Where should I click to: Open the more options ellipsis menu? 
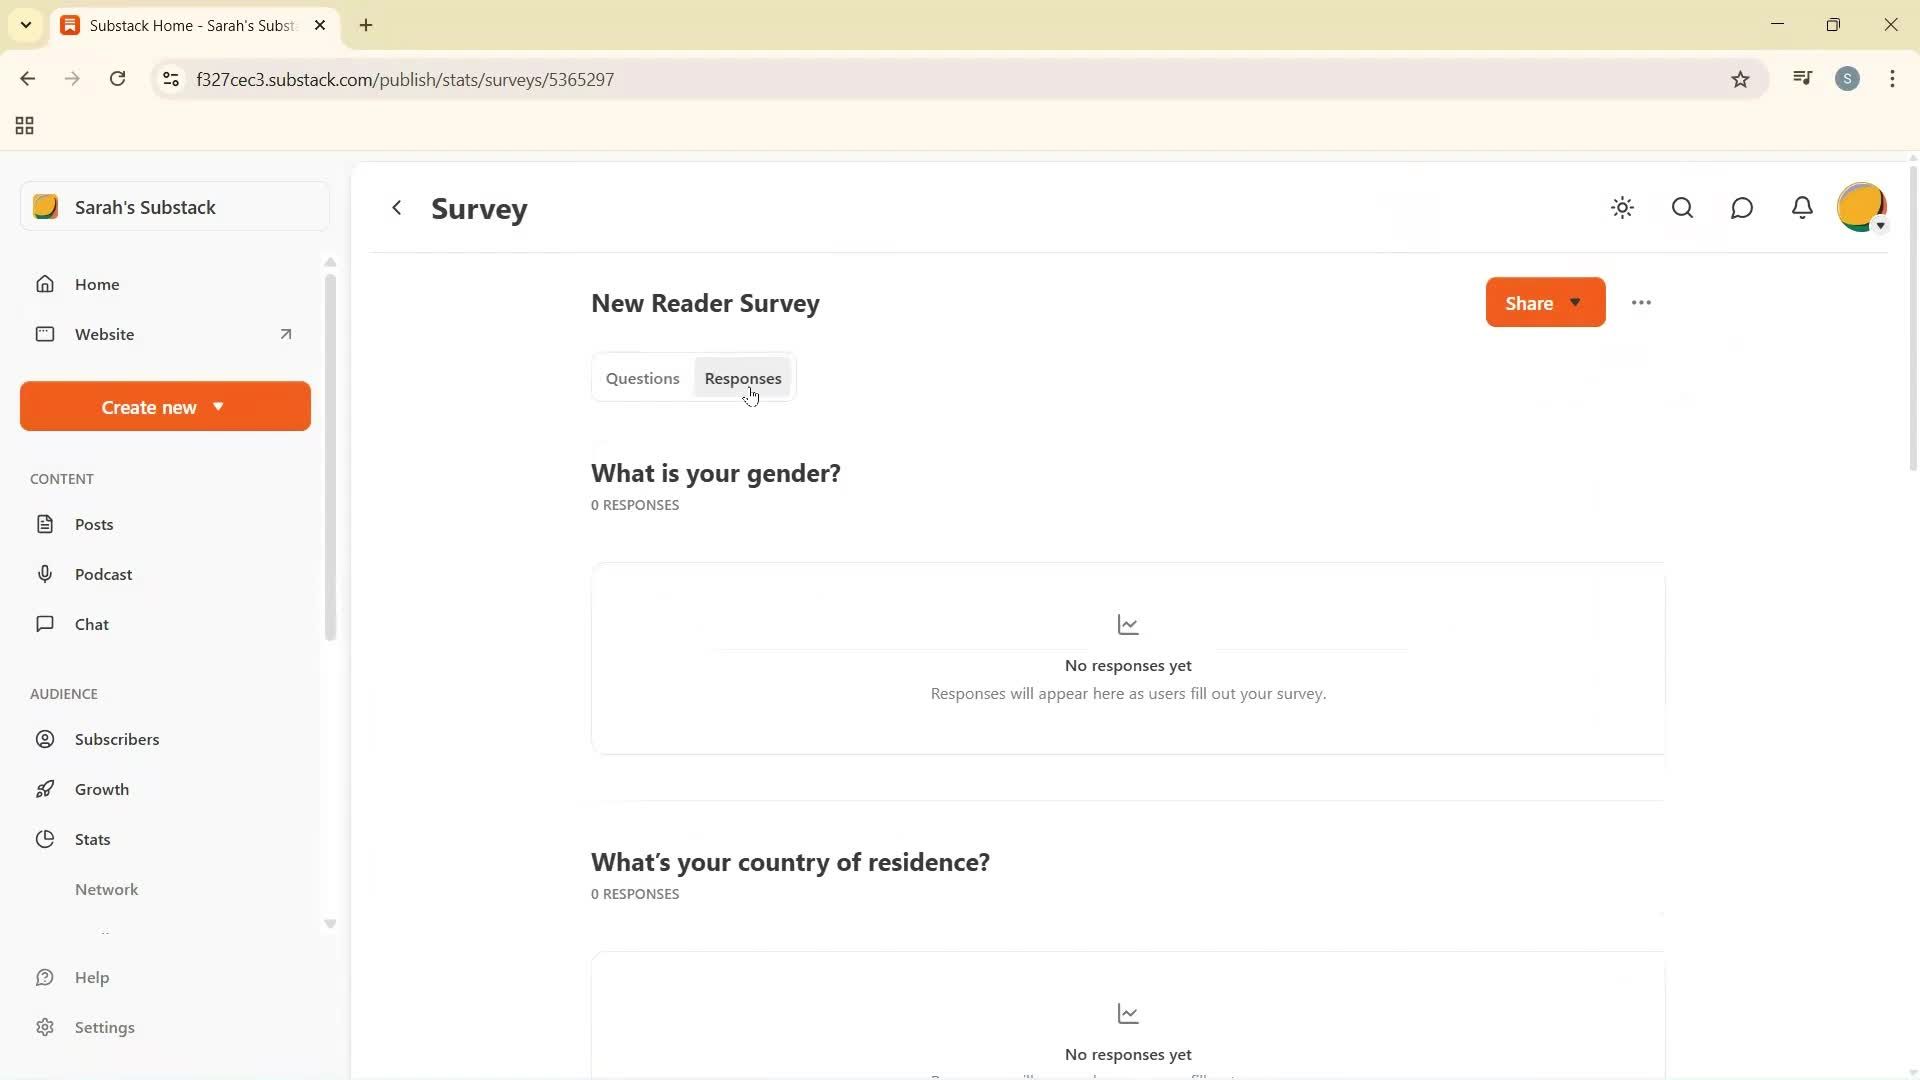[1641, 302]
